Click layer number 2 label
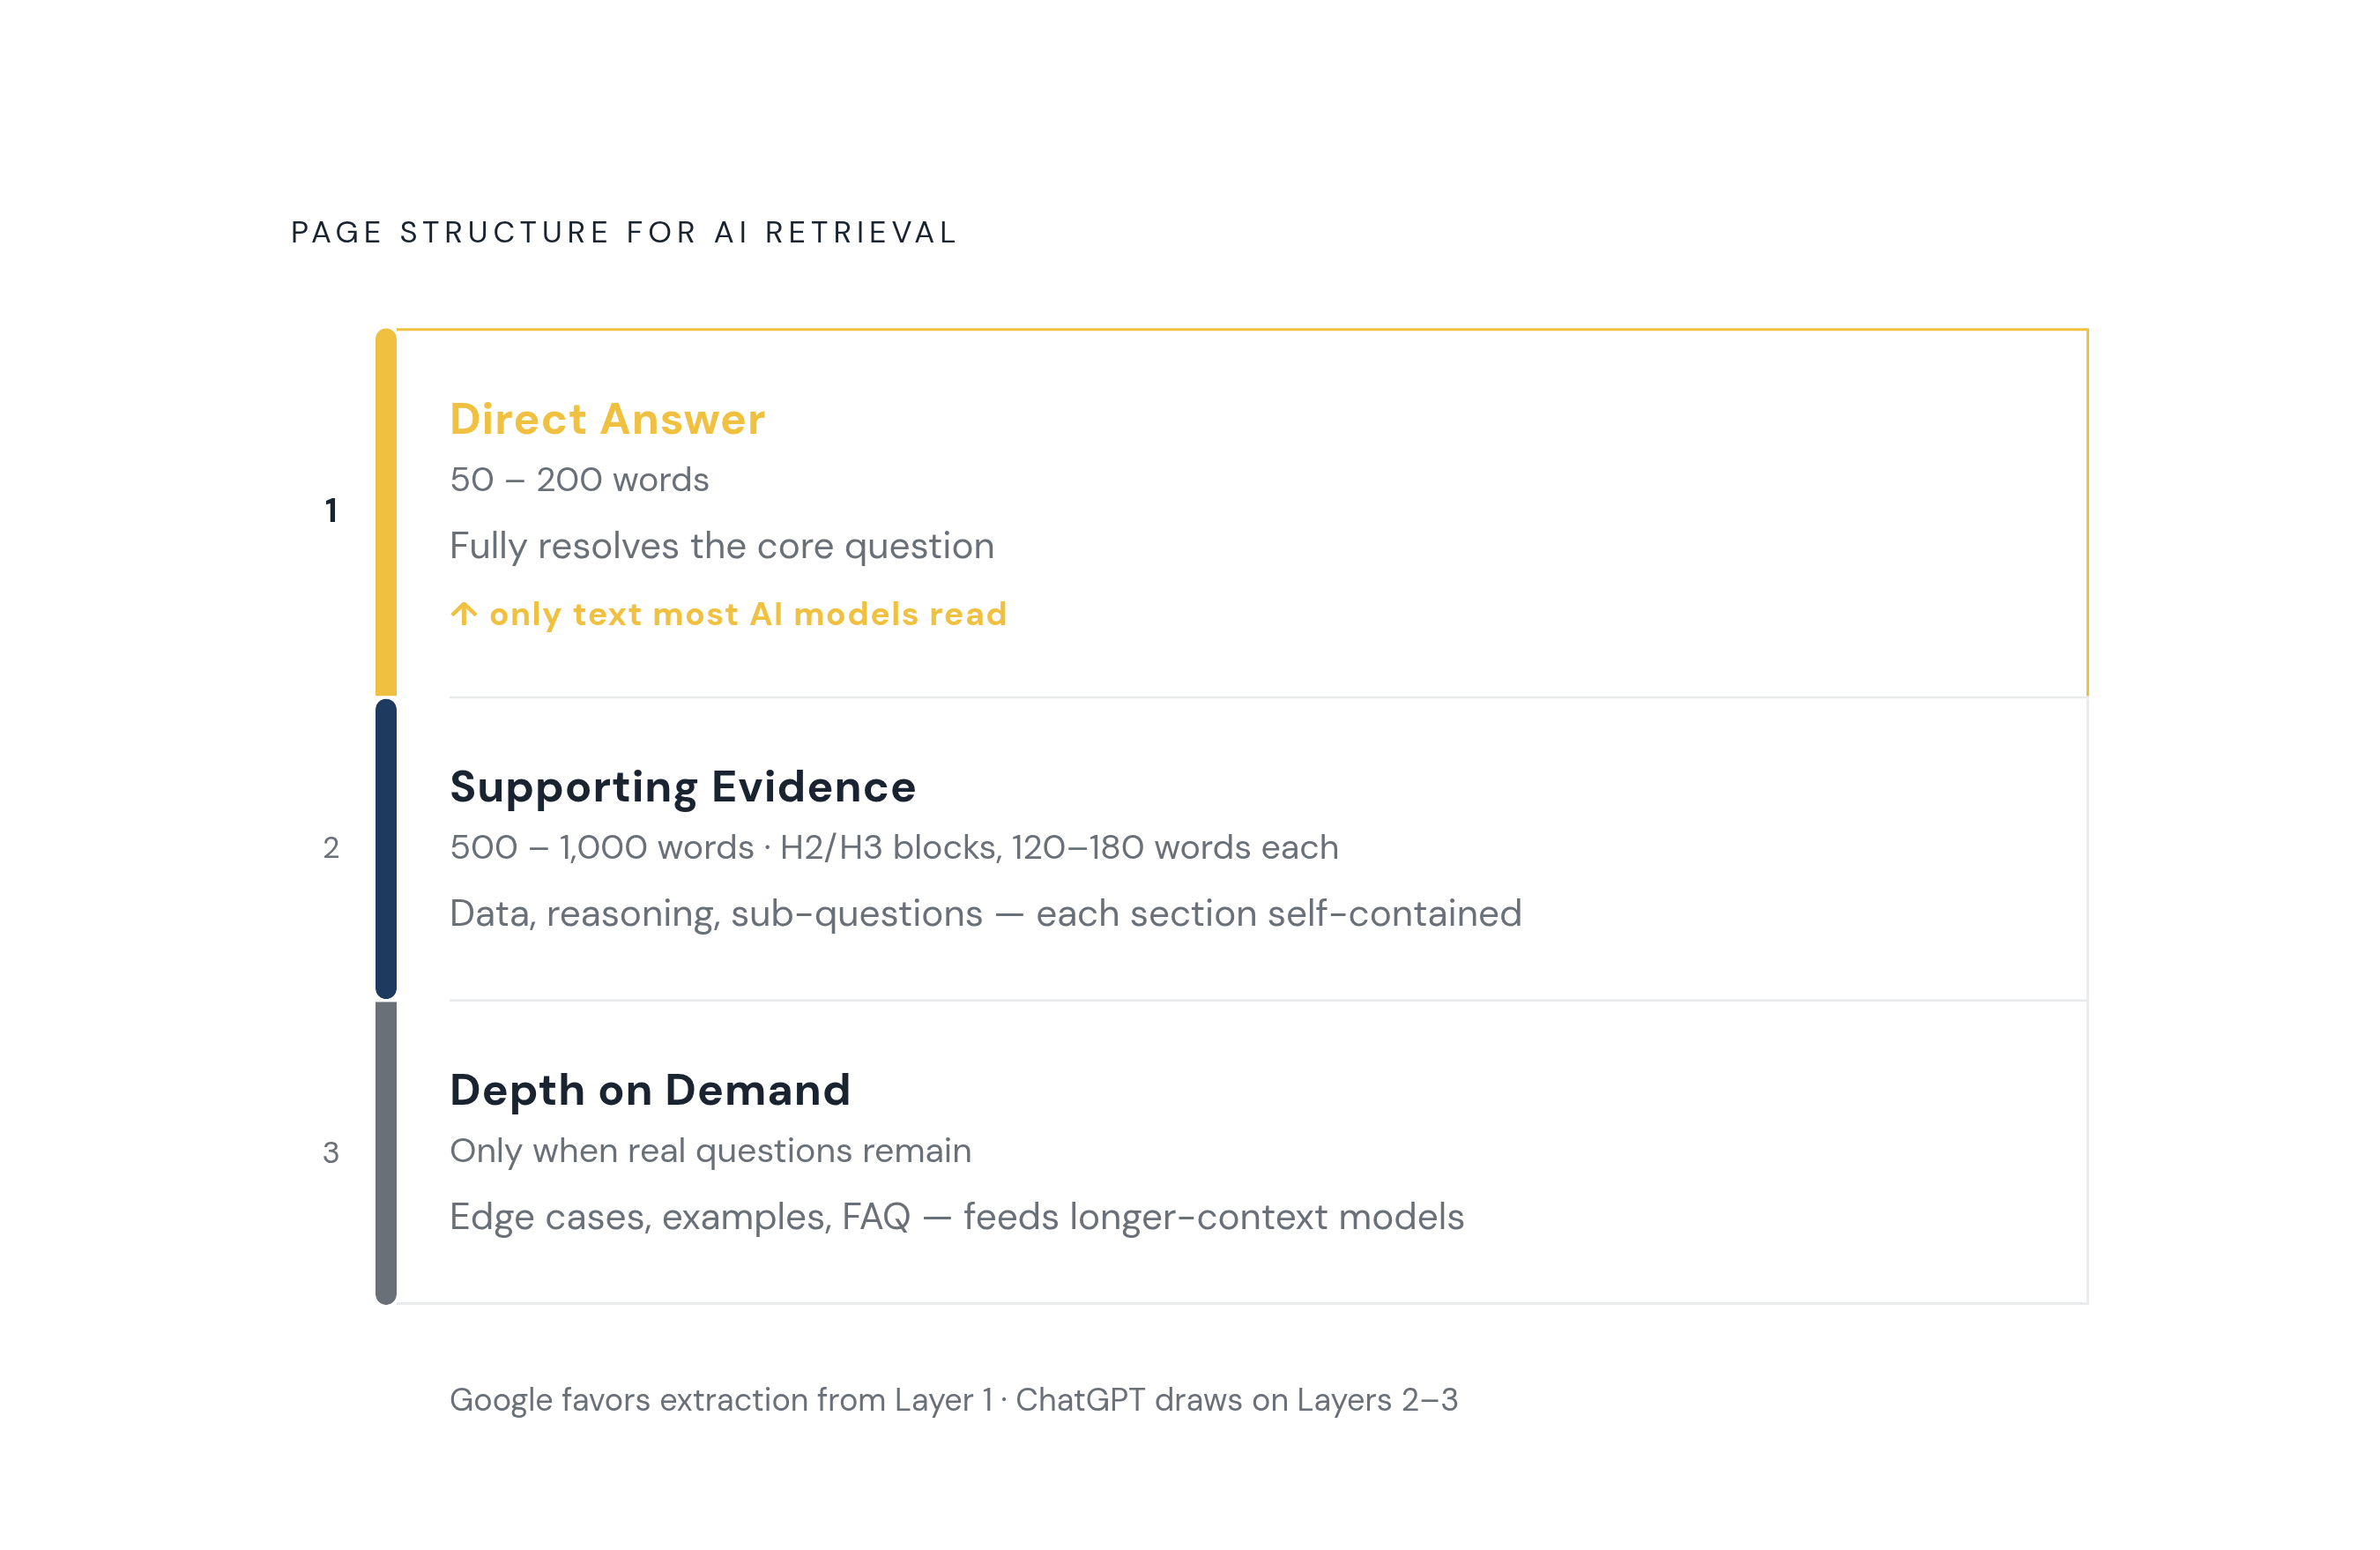This screenshot has height=1550, width=2380. coord(331,848)
